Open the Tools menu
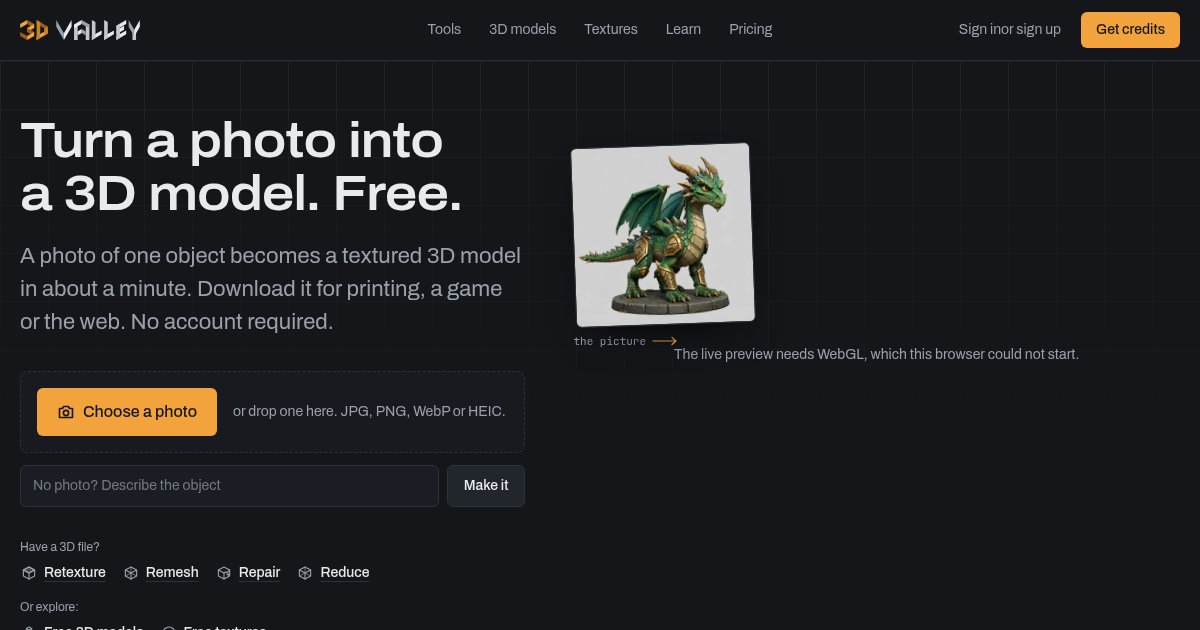This screenshot has height=630, width=1200. tap(444, 29)
